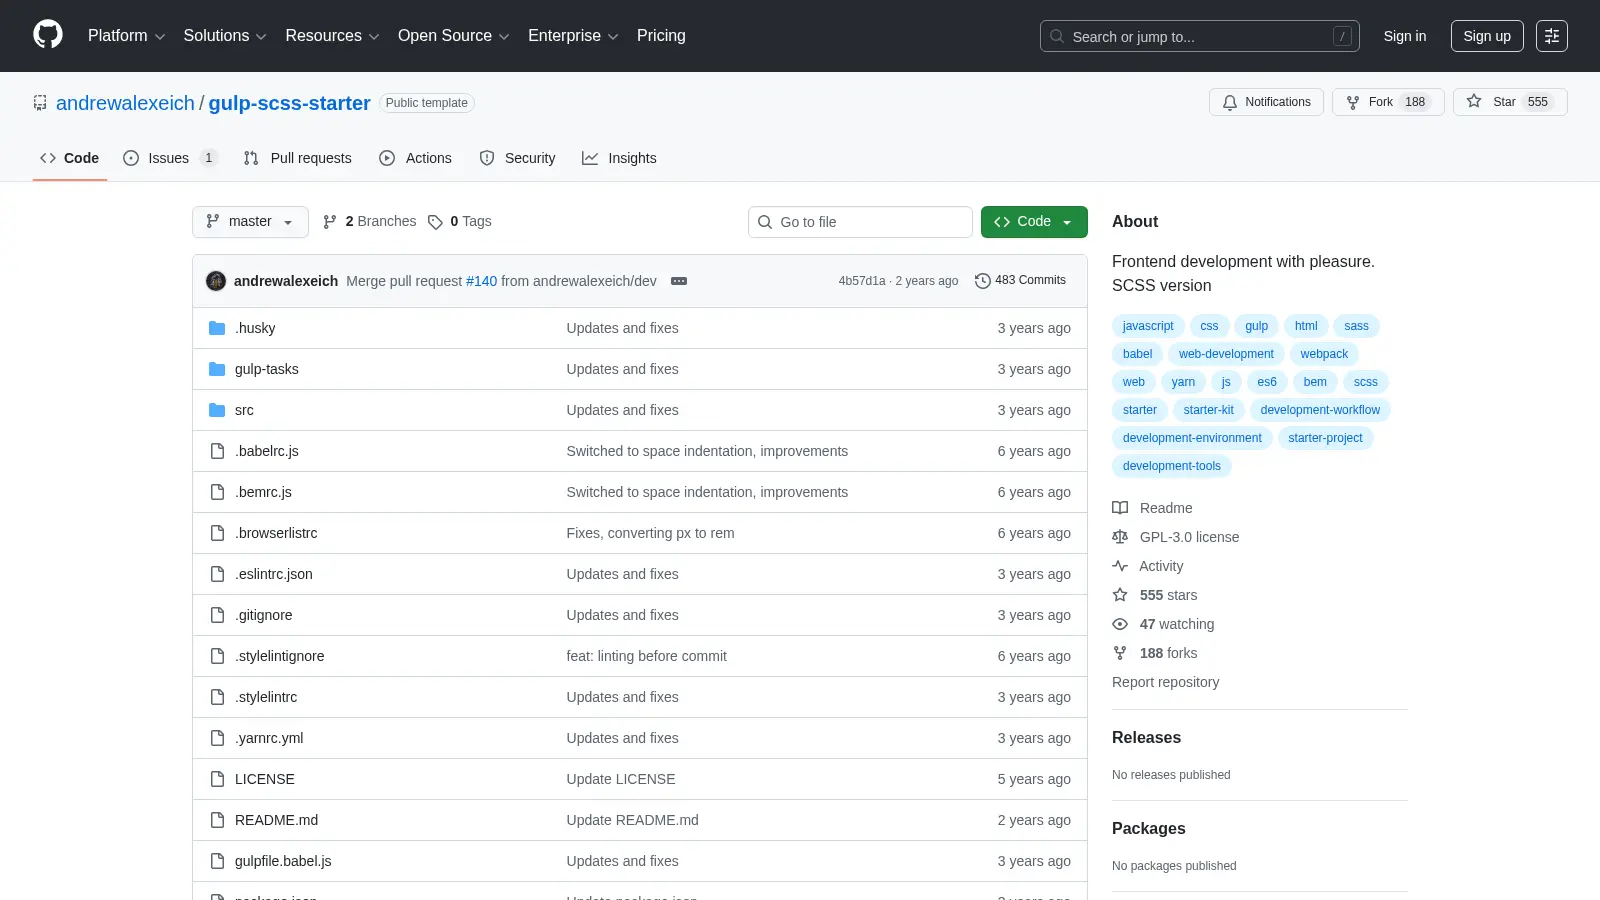Click the pulse icon next to Activity
Image resolution: width=1600 pixels, height=900 pixels.
1120,566
